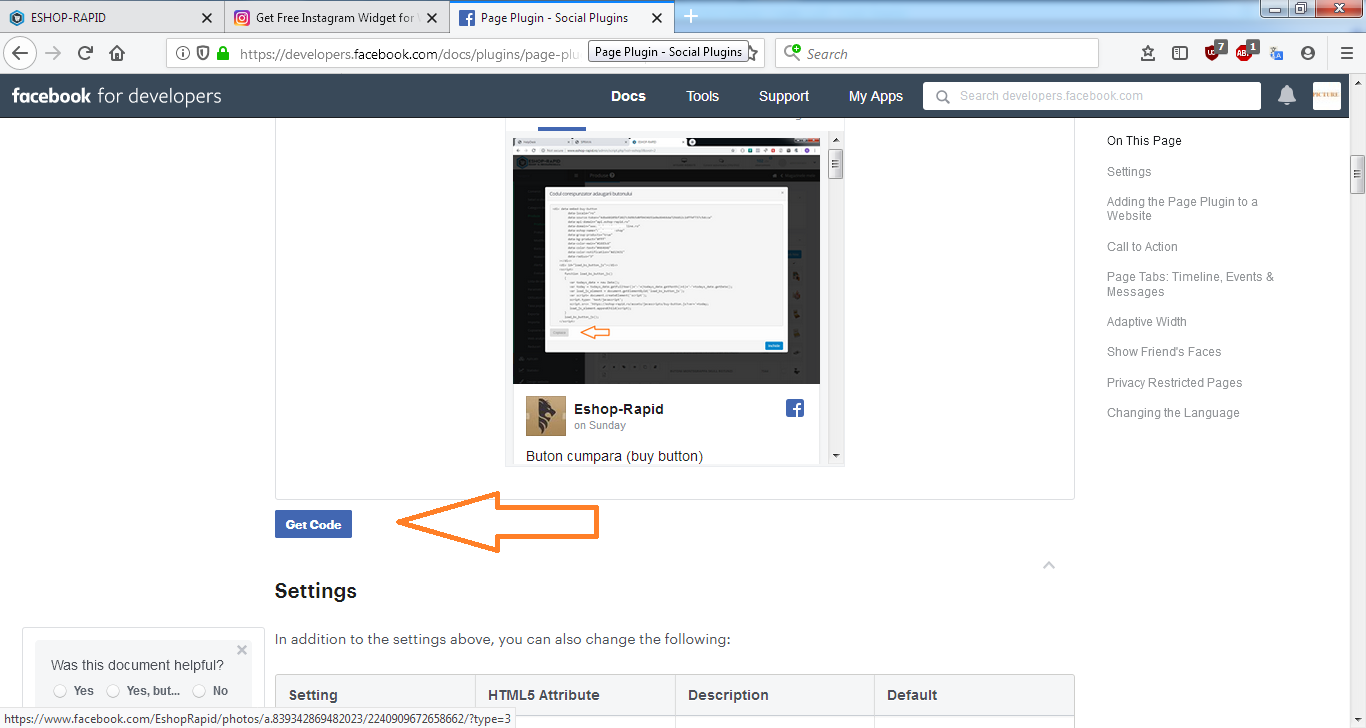Open tracking protection shield in address bar
This screenshot has width=1366, height=728.
point(203,53)
